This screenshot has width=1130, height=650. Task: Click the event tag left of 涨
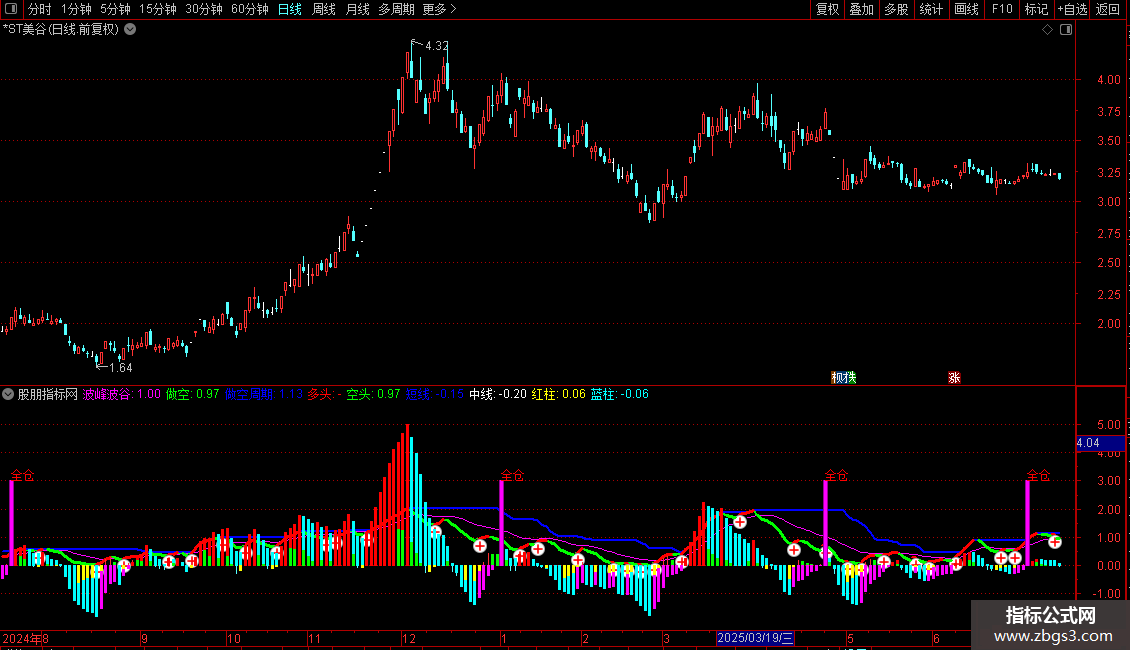[843, 378]
